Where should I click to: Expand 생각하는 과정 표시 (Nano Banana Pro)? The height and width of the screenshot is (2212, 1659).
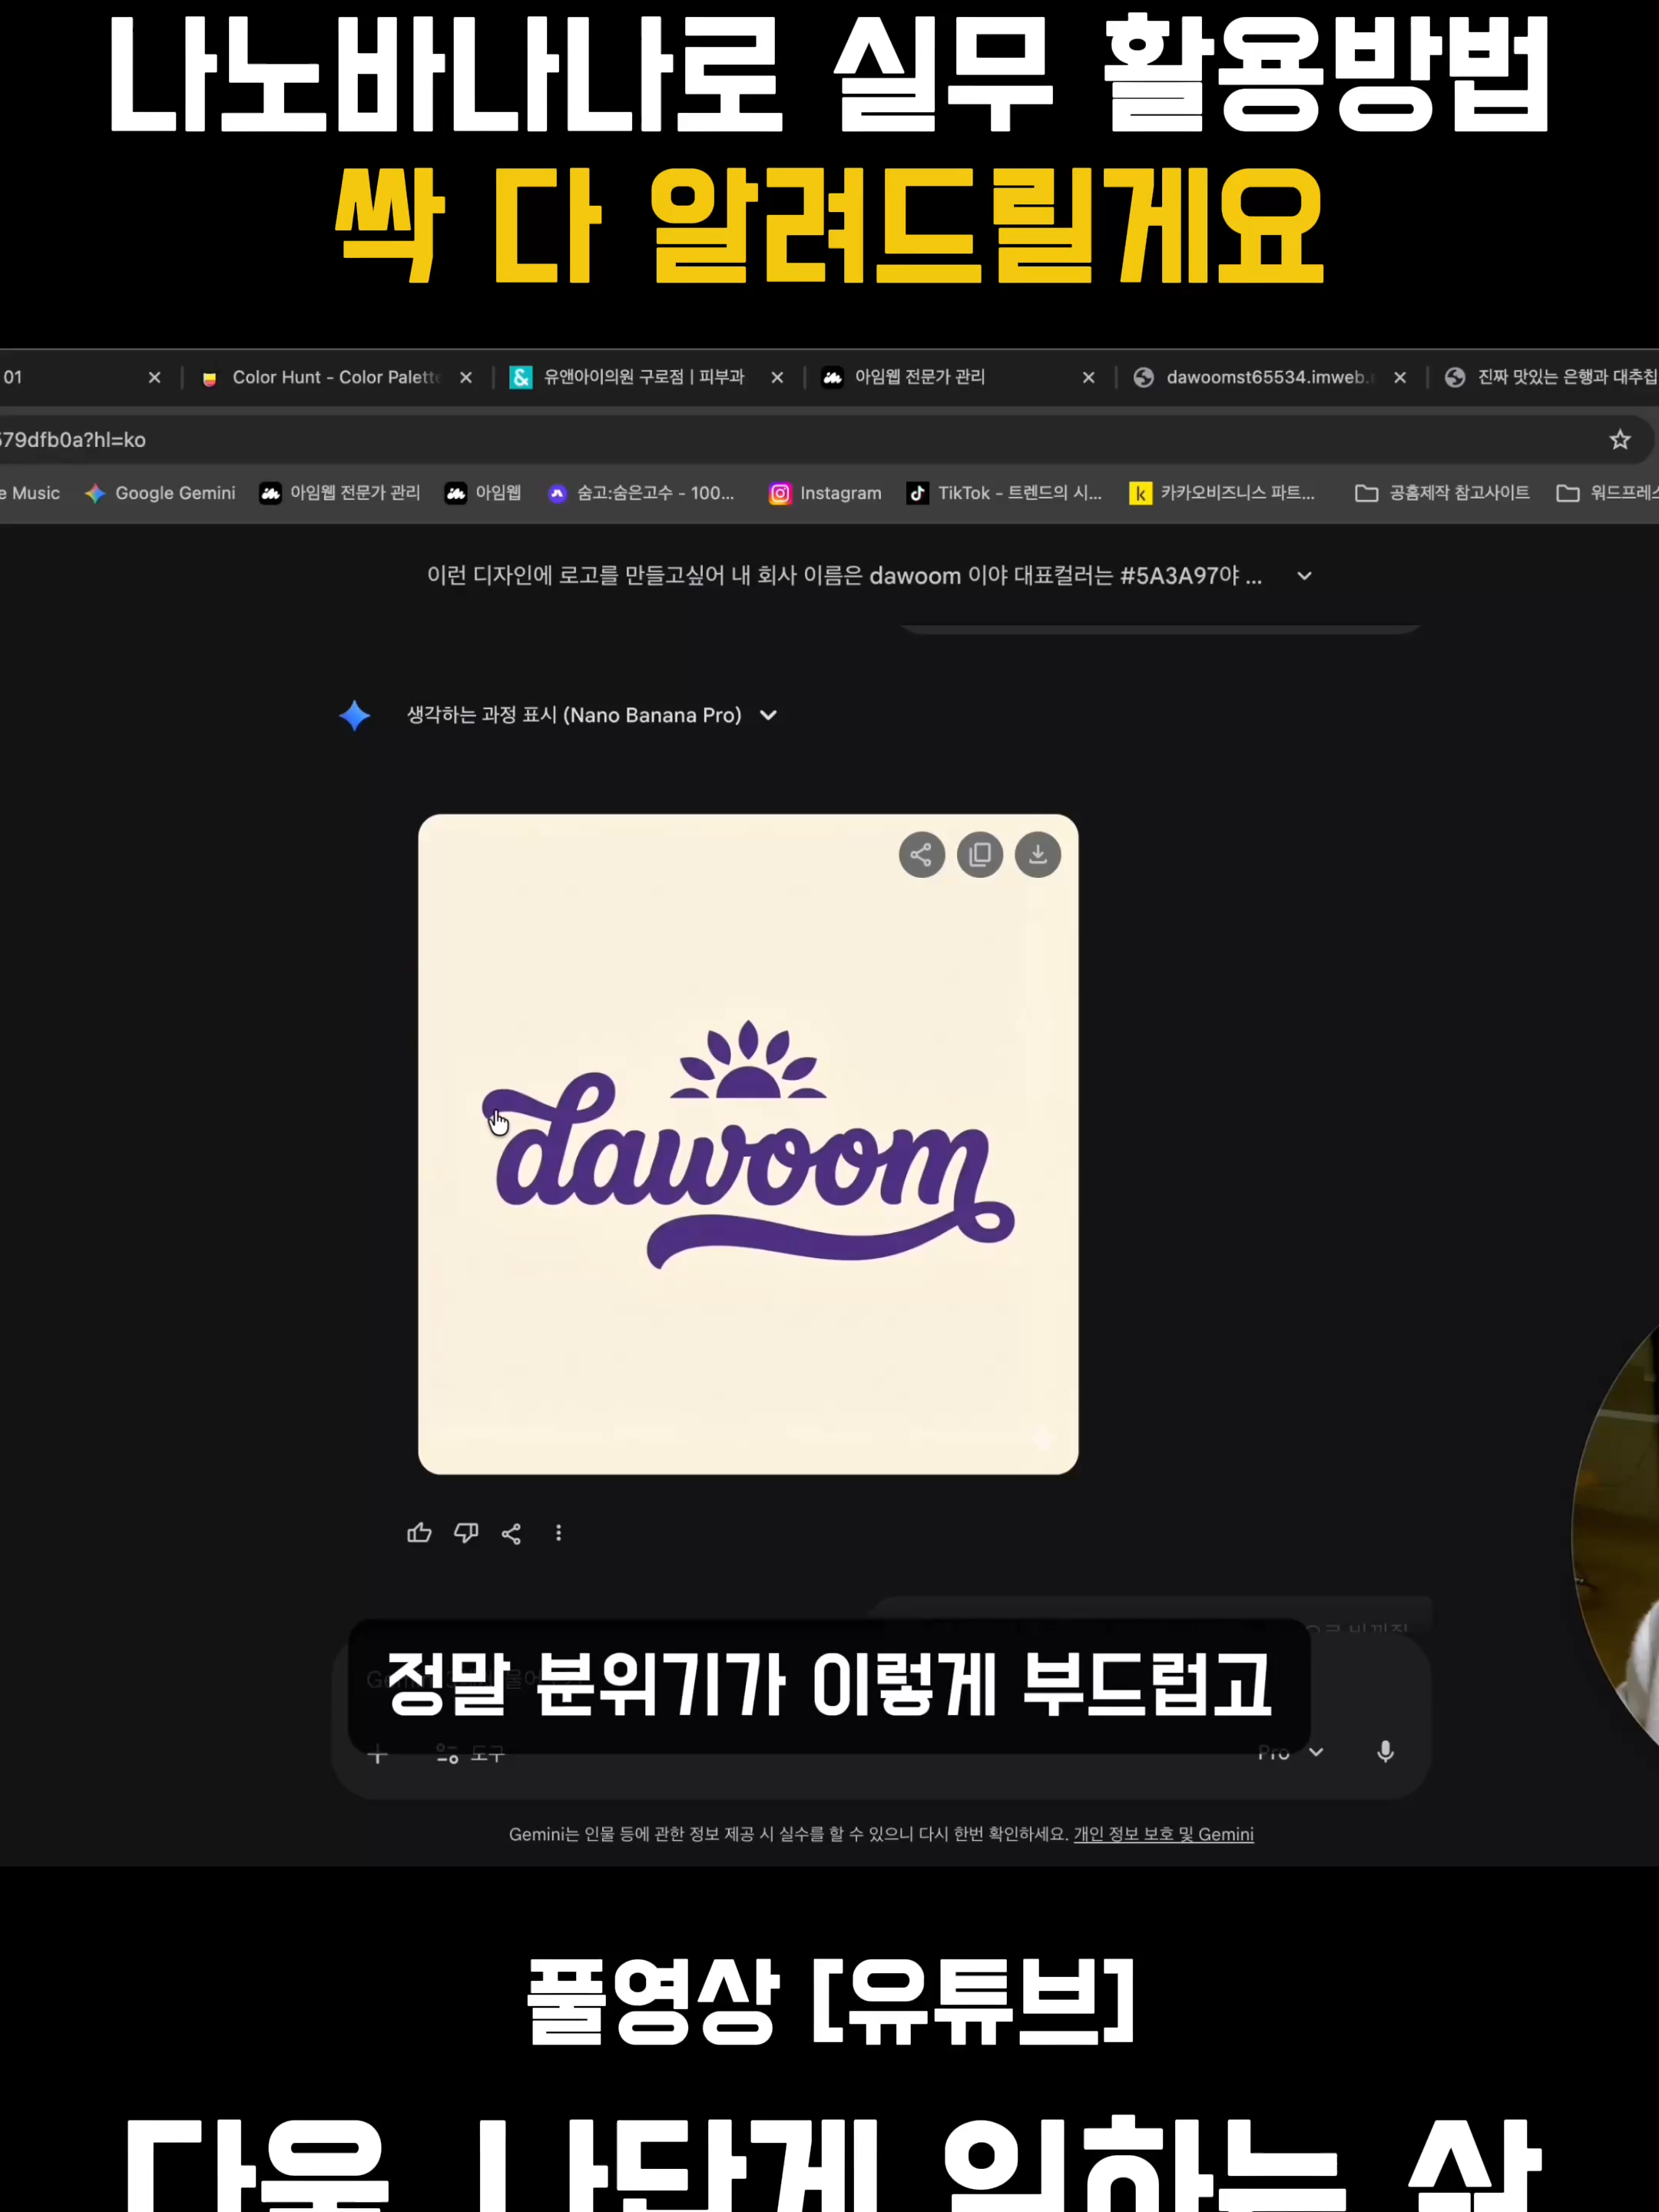tap(592, 716)
